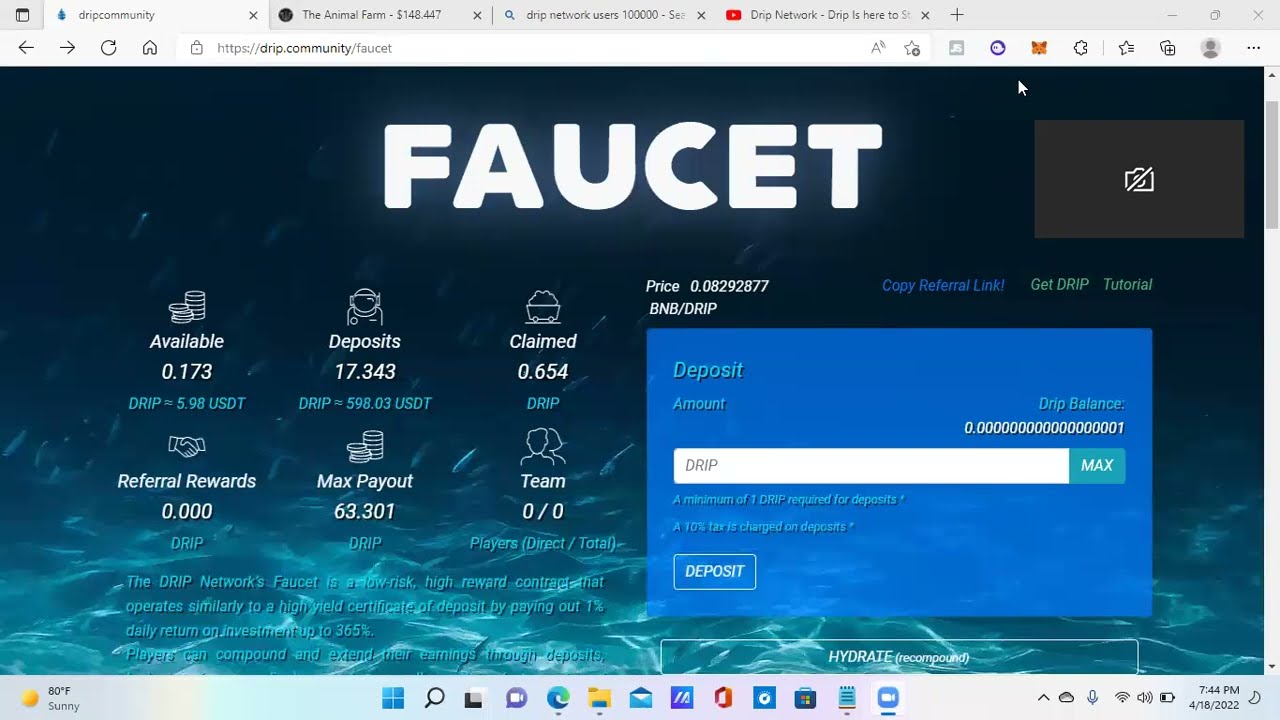This screenshot has width=1280, height=720.
Task: Click the browser address bar URL
Action: click(x=304, y=48)
